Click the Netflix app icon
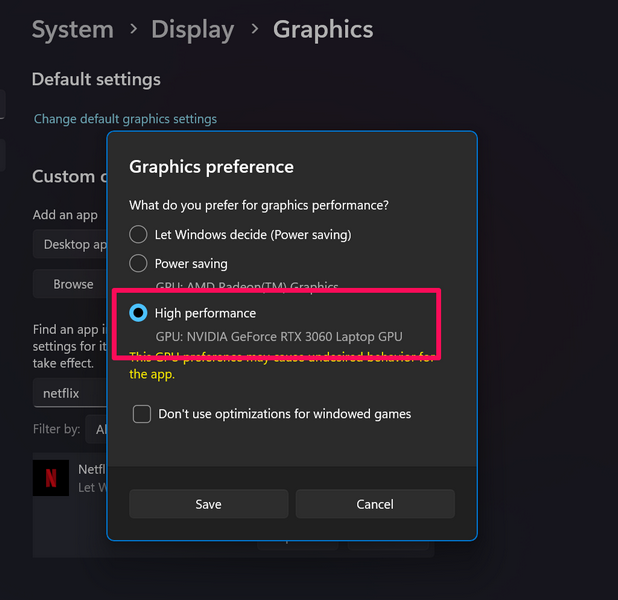This screenshot has width=618, height=600. [x=51, y=477]
